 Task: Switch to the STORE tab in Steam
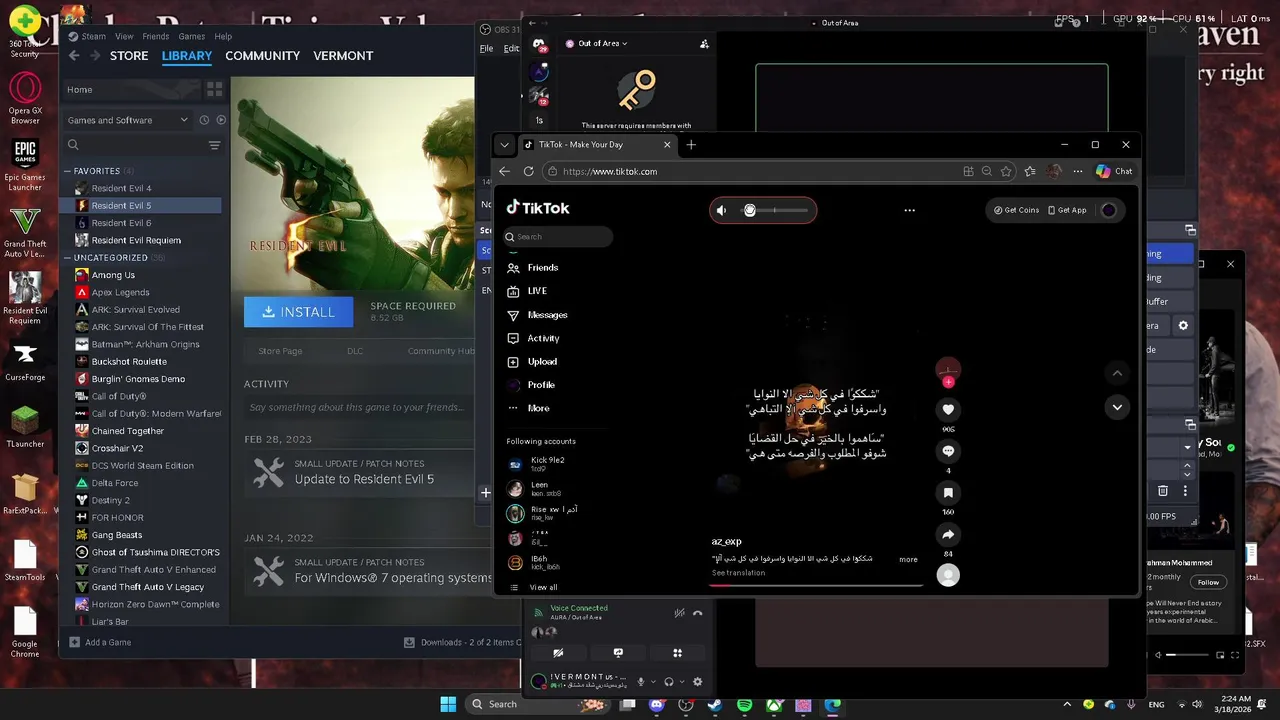[x=129, y=56]
